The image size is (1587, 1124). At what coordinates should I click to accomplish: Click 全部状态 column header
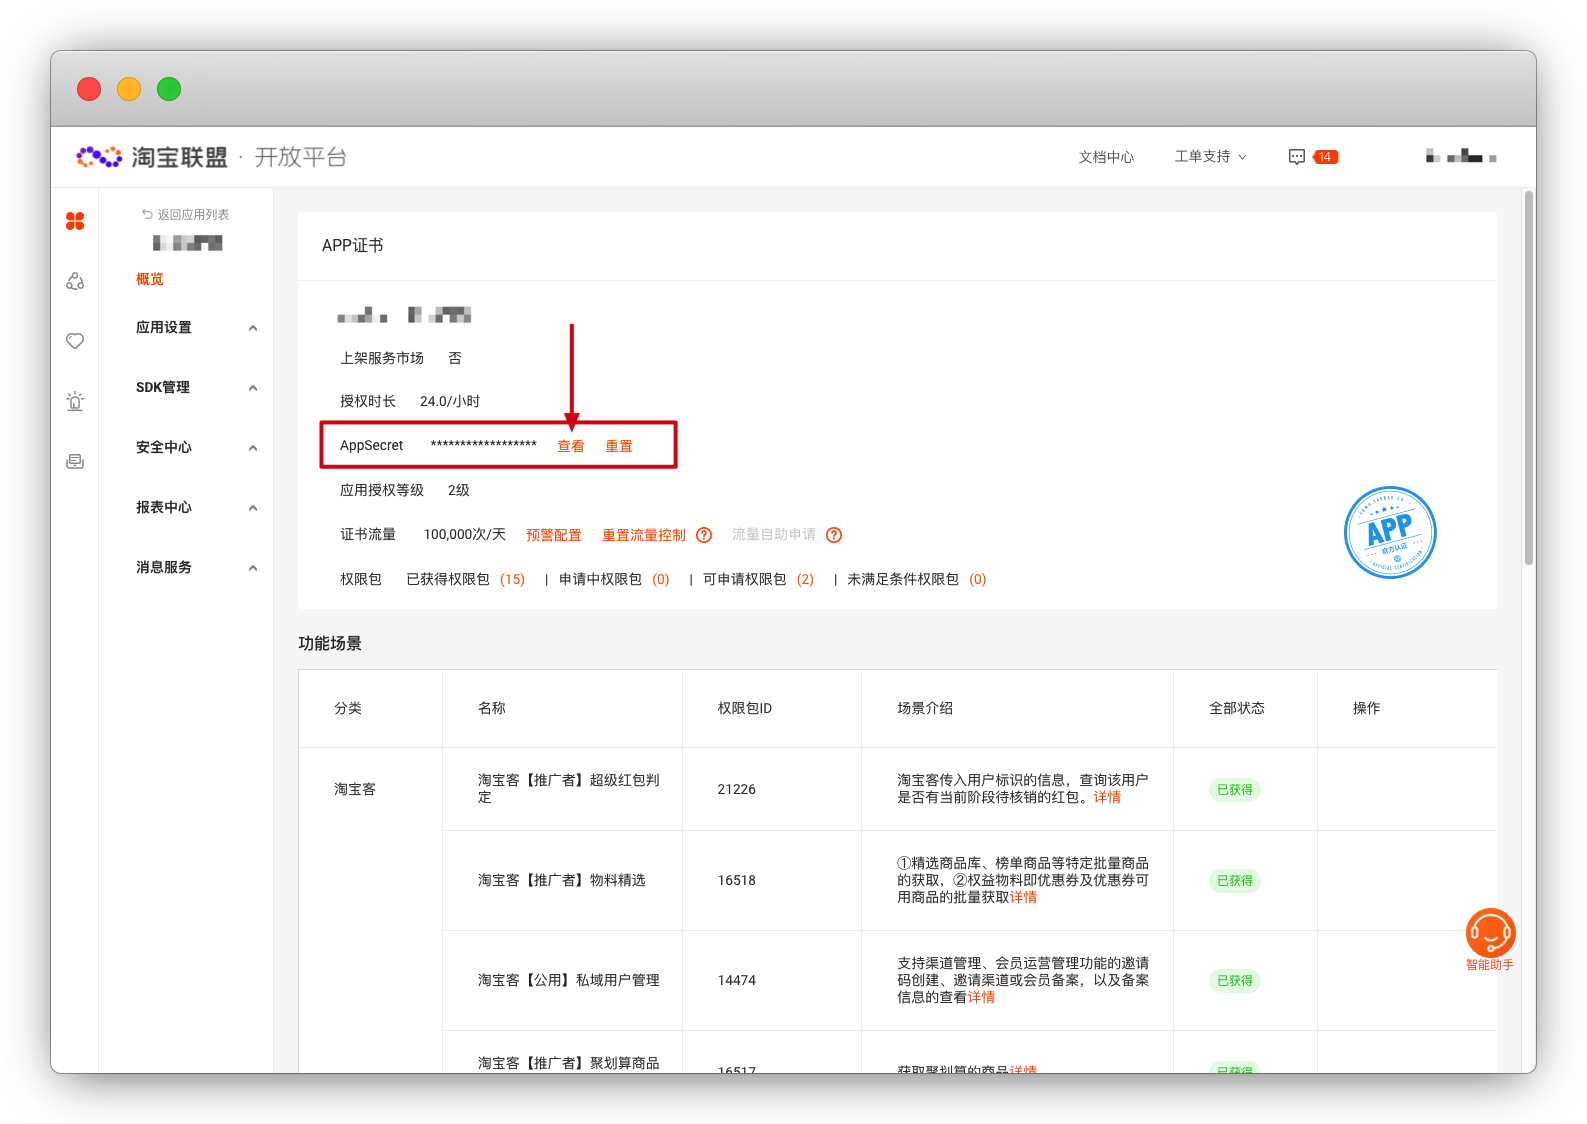tap(1237, 708)
